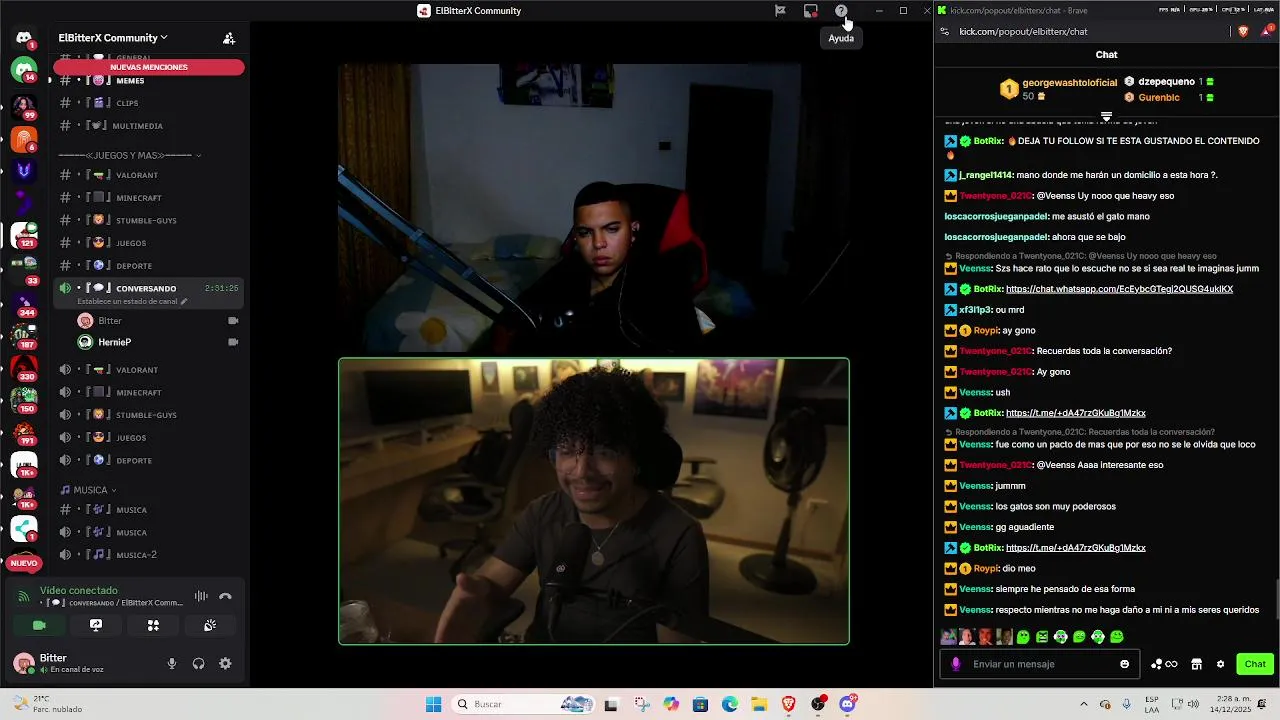The width and height of the screenshot is (1280, 720).
Task: Open connection signal details icon
Action: pyautogui.click(x=24, y=596)
